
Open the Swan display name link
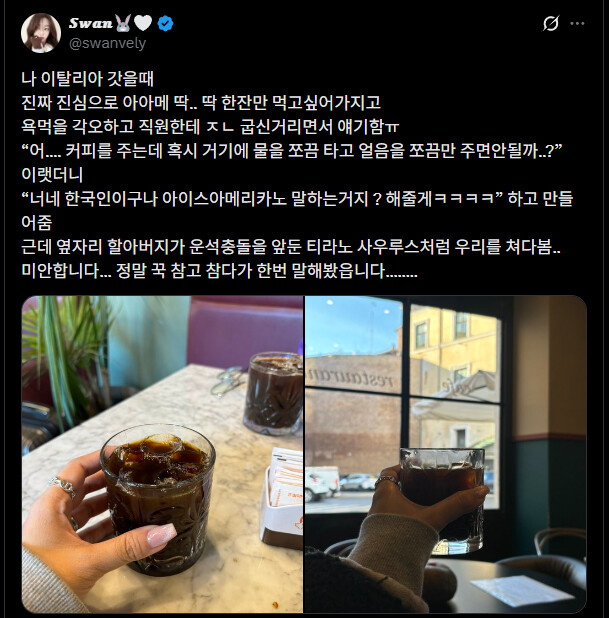point(91,23)
